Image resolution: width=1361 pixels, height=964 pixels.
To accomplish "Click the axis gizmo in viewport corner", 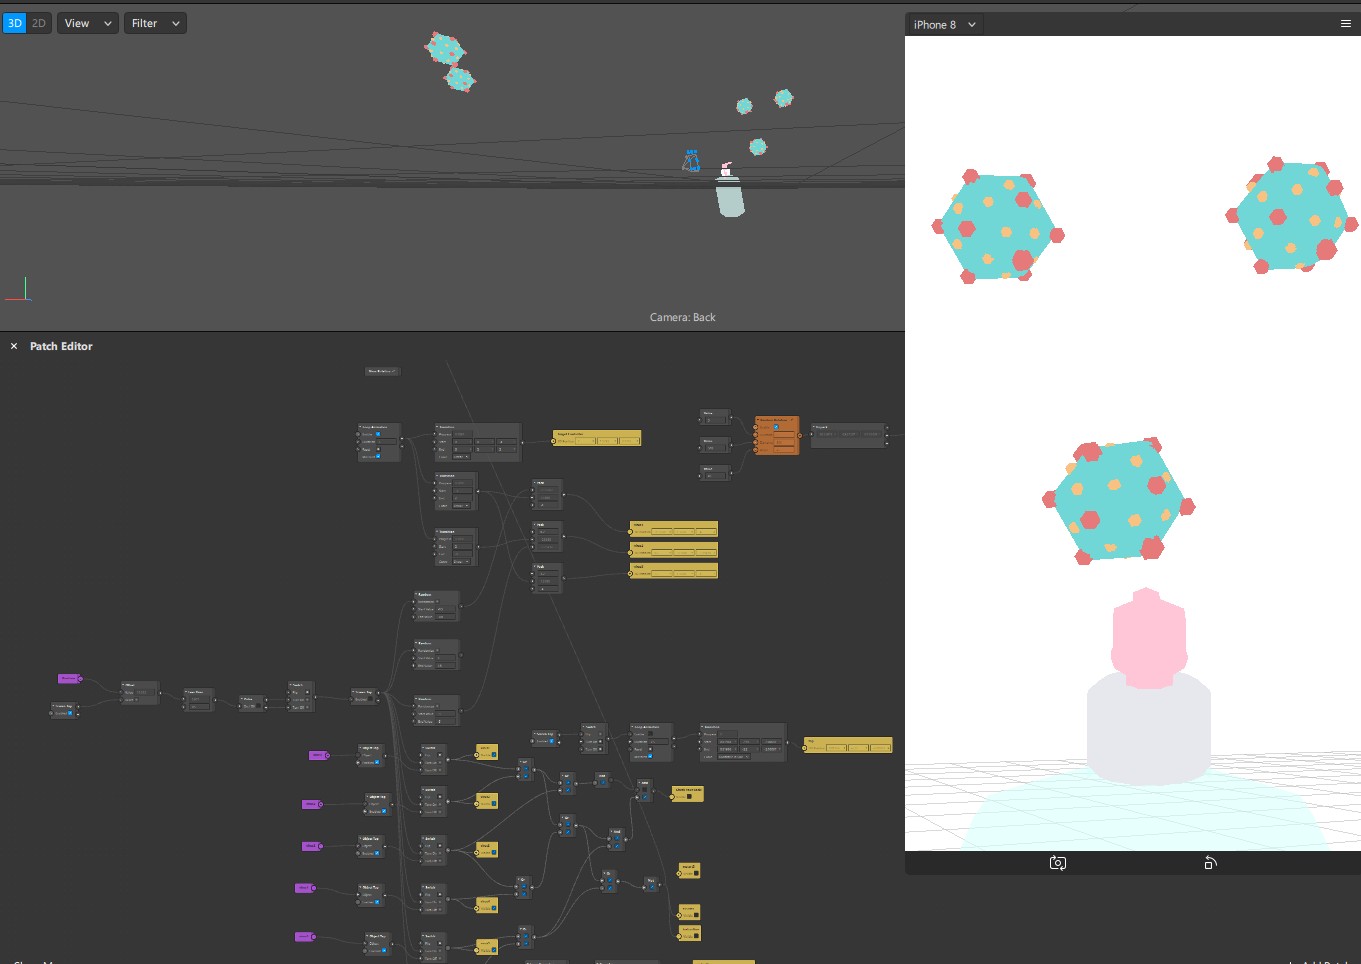I will (x=19, y=290).
